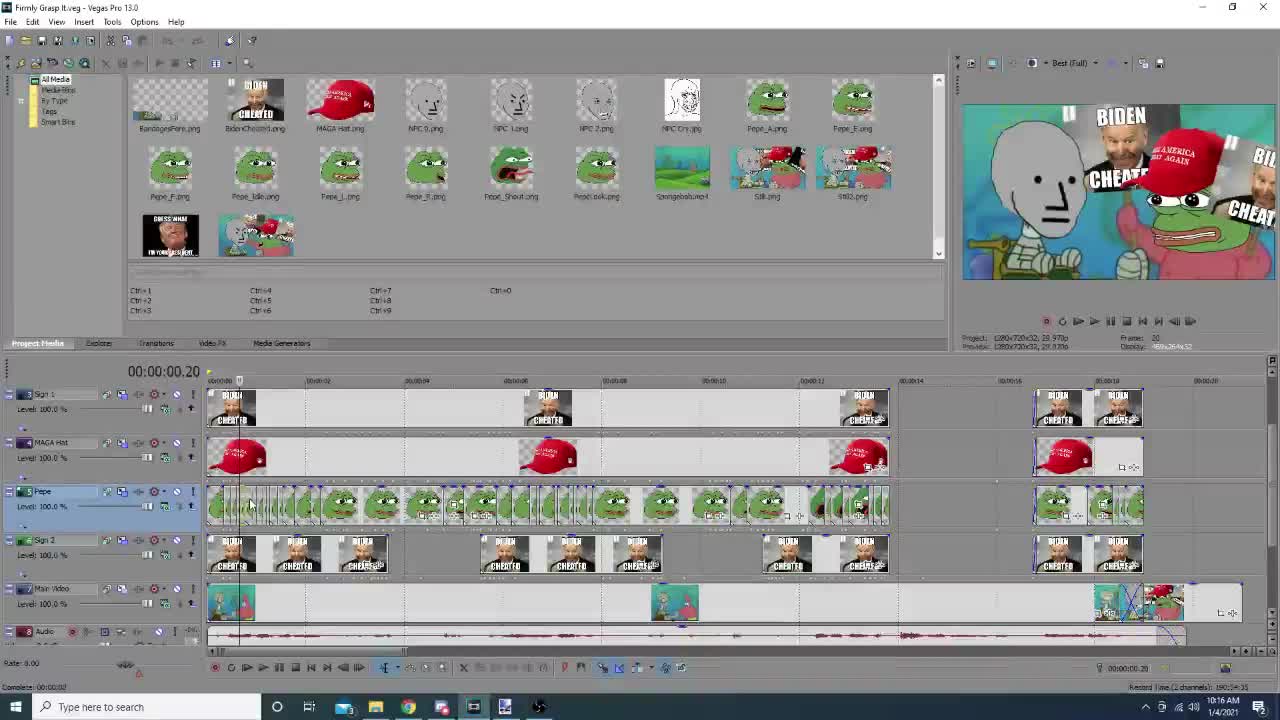
Task: Open the Normal Edit tool dropdown arrow
Action: [x=398, y=668]
